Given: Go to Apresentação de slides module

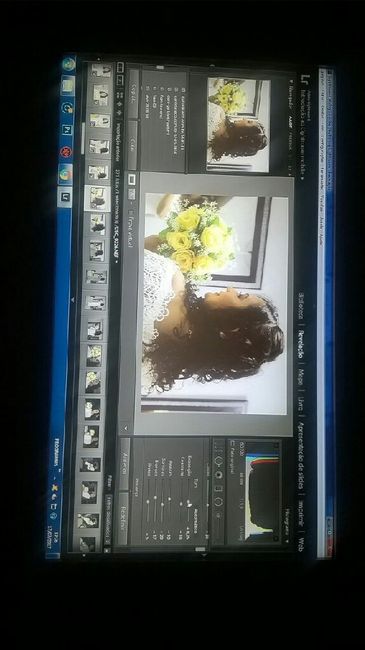Looking at the screenshot, I should (302, 456).
